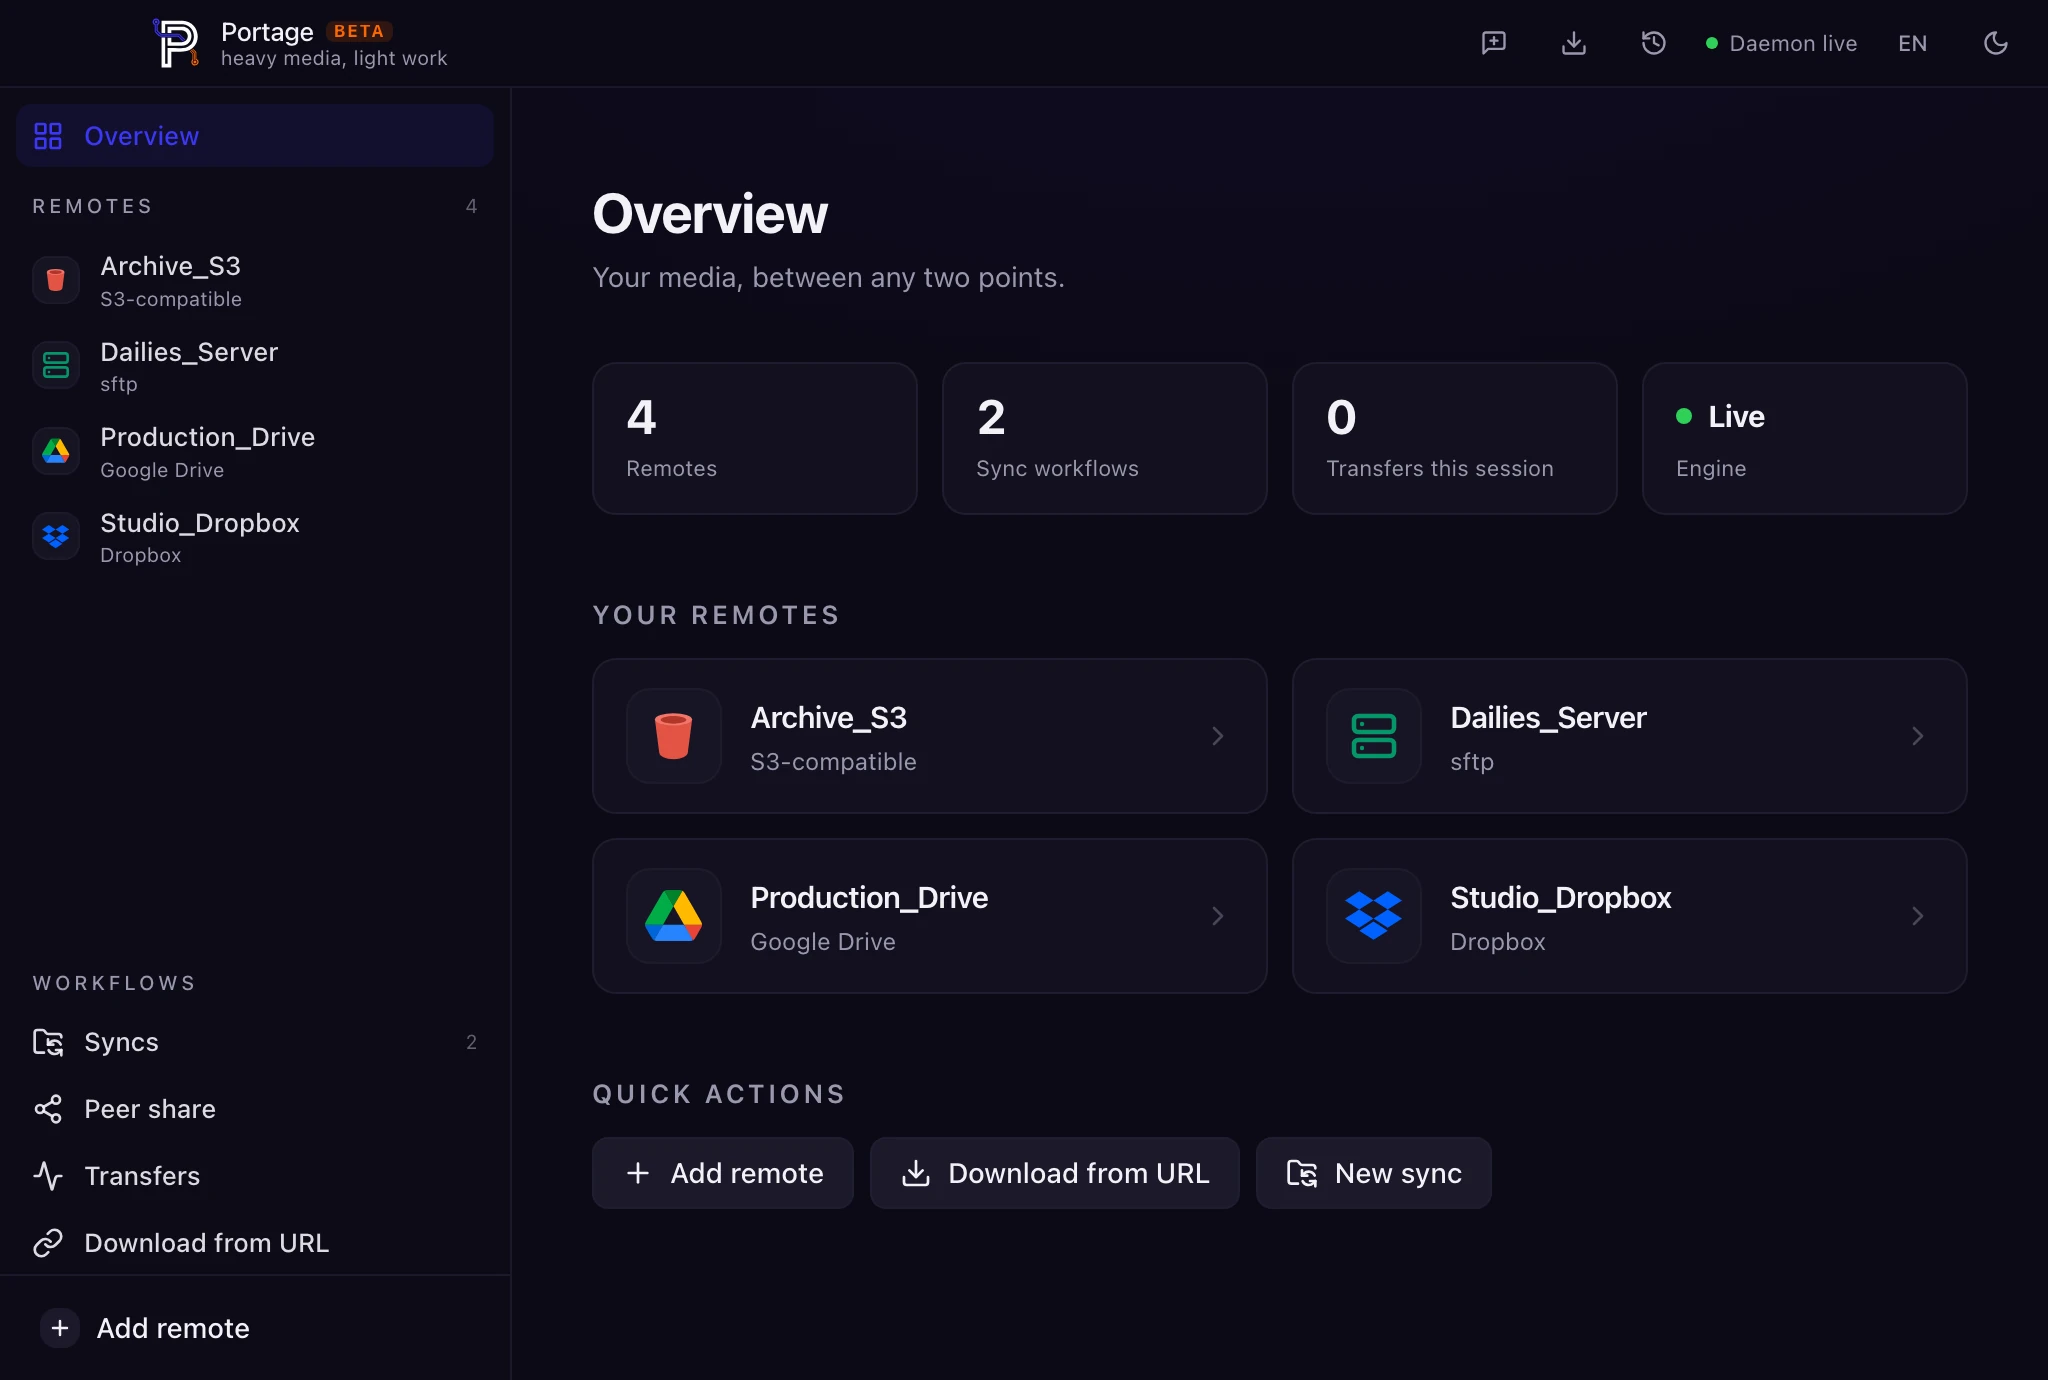
Task: Click the large sftp server icon
Action: (1374, 736)
